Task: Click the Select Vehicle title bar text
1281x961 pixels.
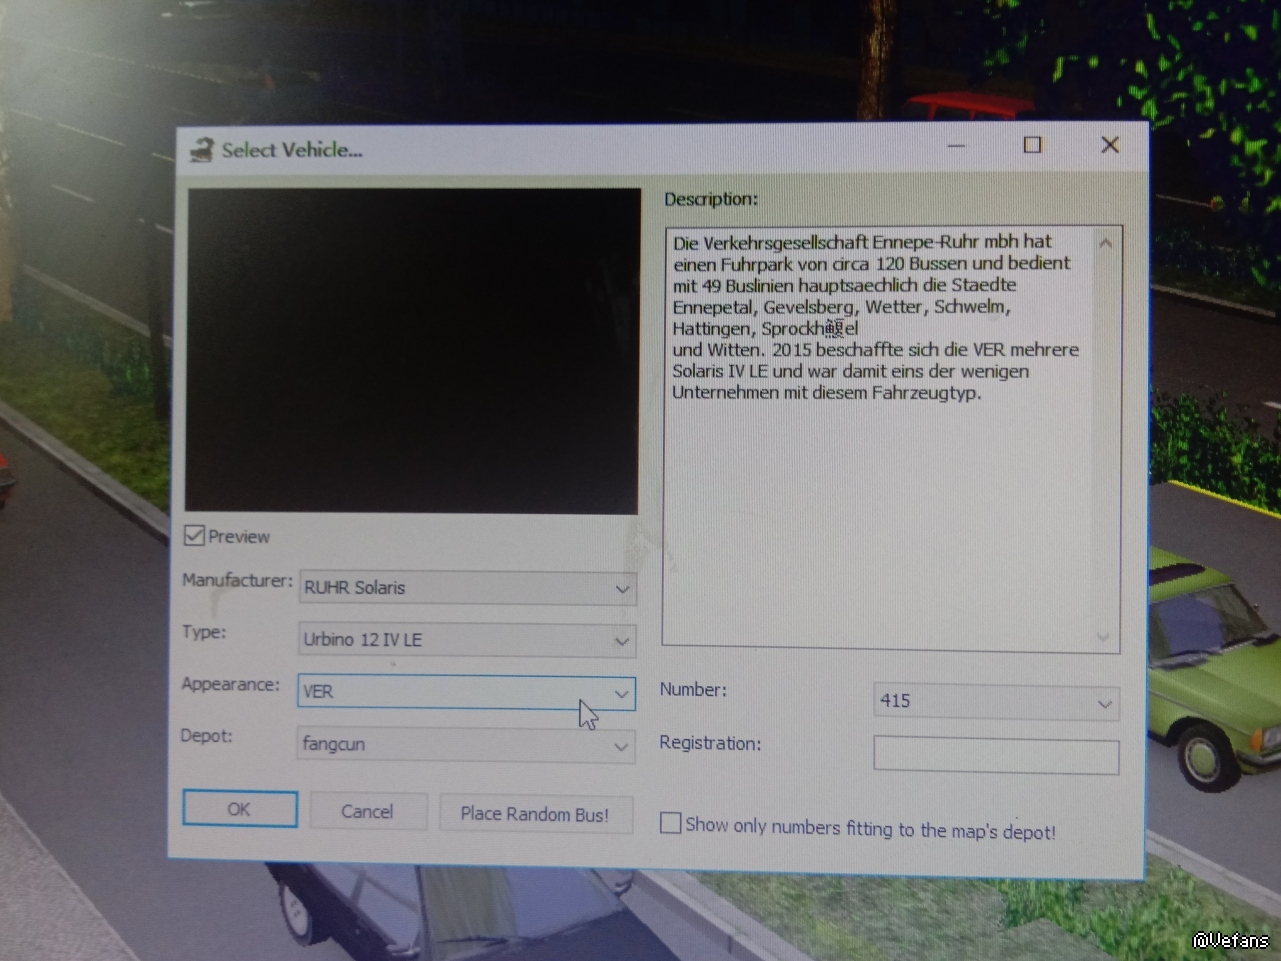Action: [292, 150]
